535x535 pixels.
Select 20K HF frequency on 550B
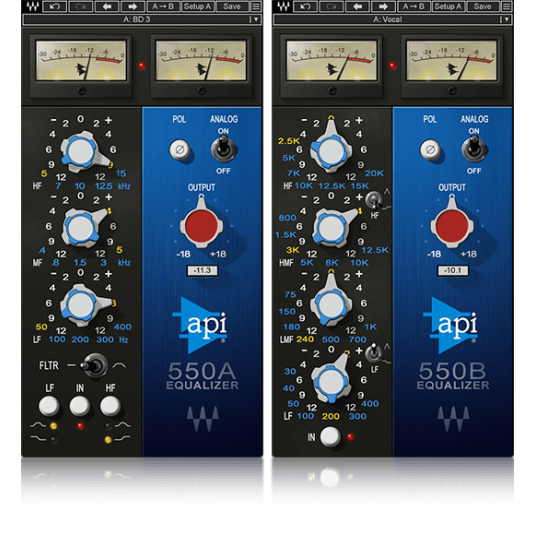coord(374,173)
